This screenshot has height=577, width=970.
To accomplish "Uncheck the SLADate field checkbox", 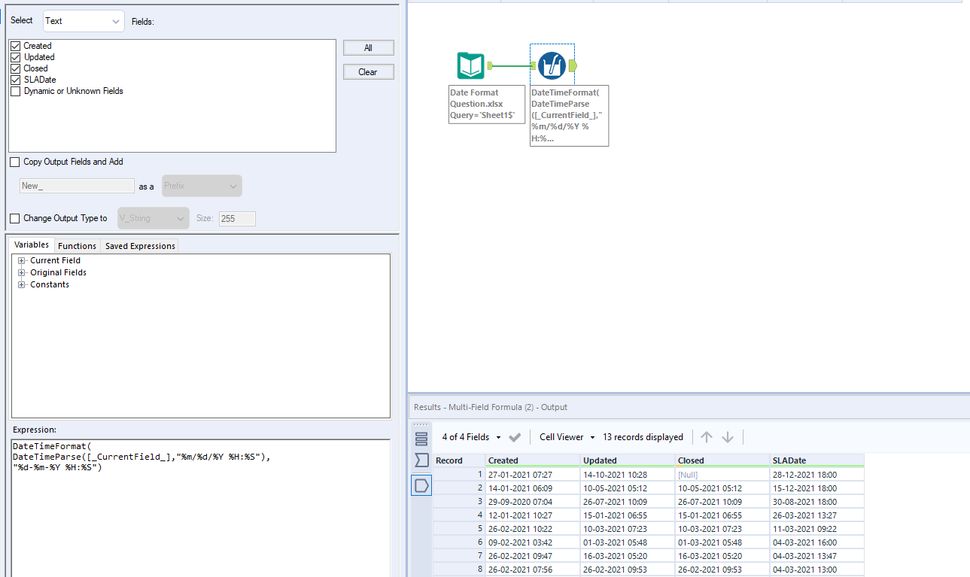I will point(15,80).
